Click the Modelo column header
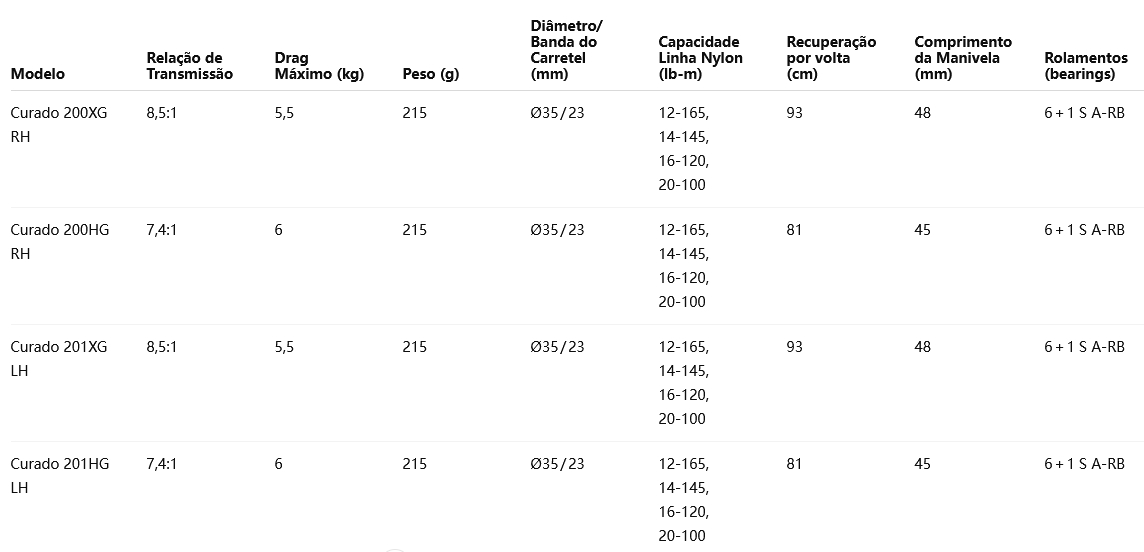This screenshot has width=1144, height=552. point(38,74)
